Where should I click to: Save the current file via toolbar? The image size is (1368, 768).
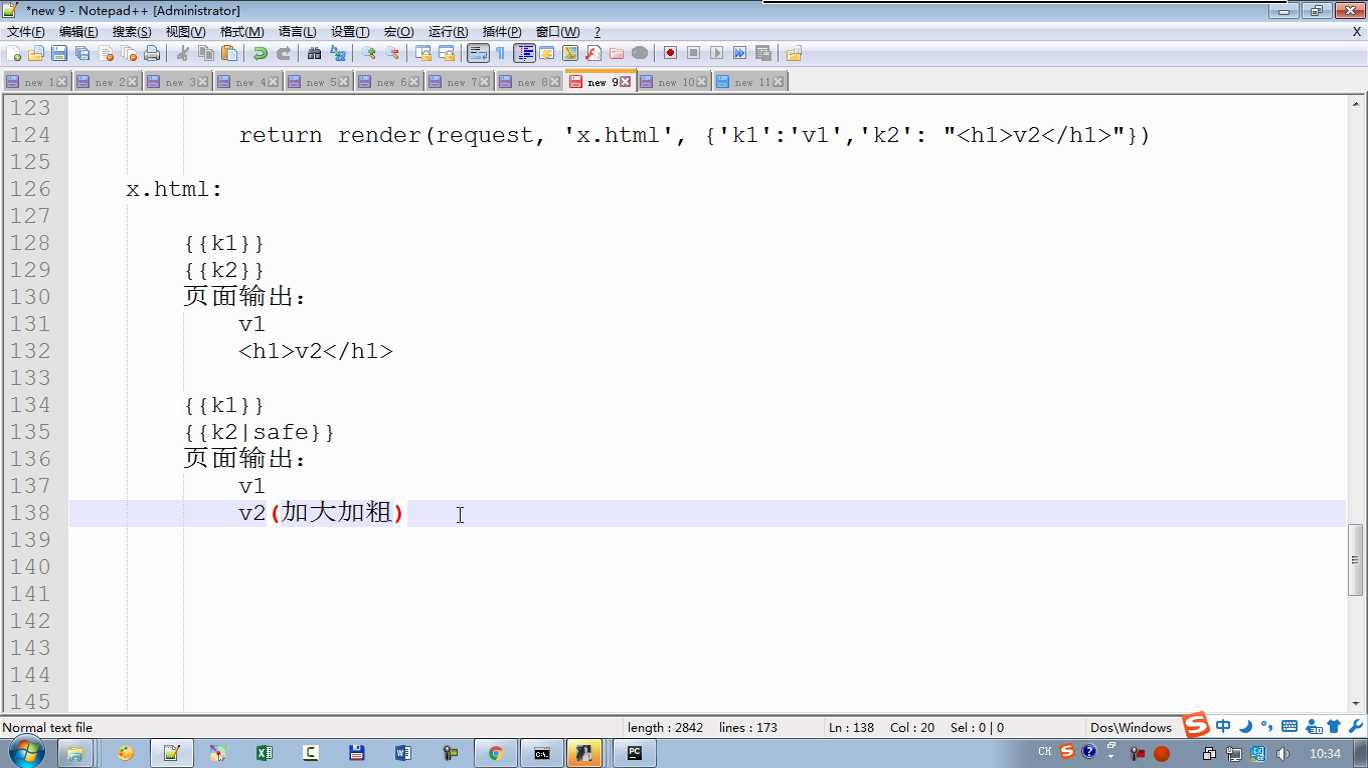tap(59, 53)
